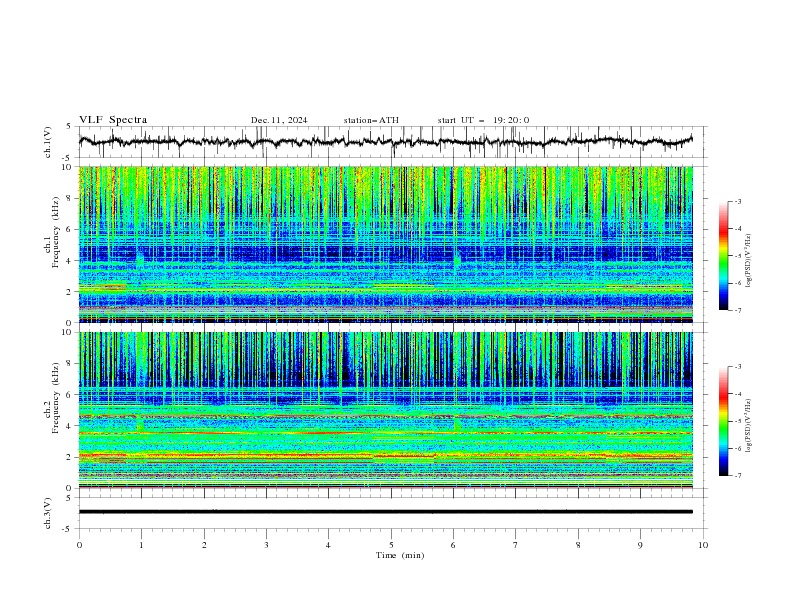The height and width of the screenshot is (612, 792).
Task: Click the color bar beside ch.2 spectrogram
Action: (x=723, y=421)
